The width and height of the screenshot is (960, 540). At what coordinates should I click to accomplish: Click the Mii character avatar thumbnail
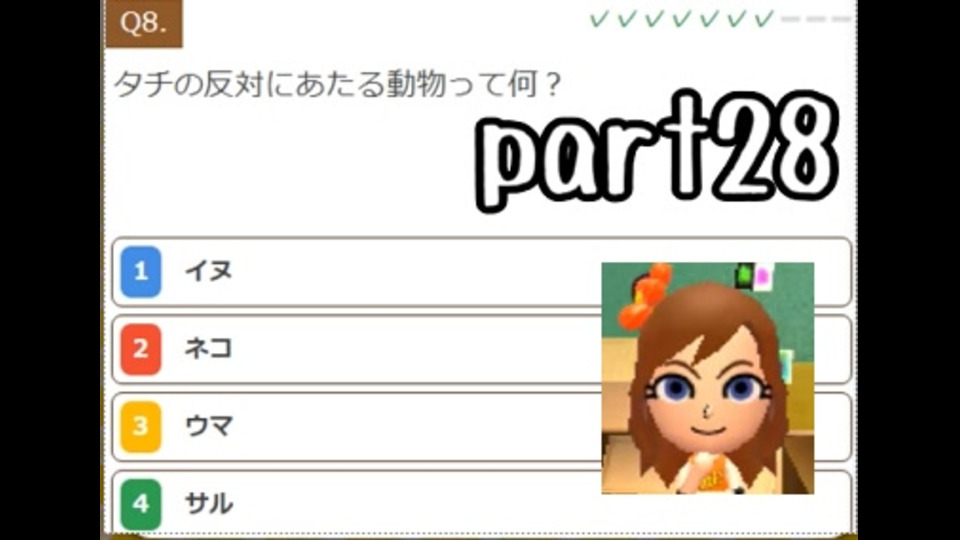point(708,378)
